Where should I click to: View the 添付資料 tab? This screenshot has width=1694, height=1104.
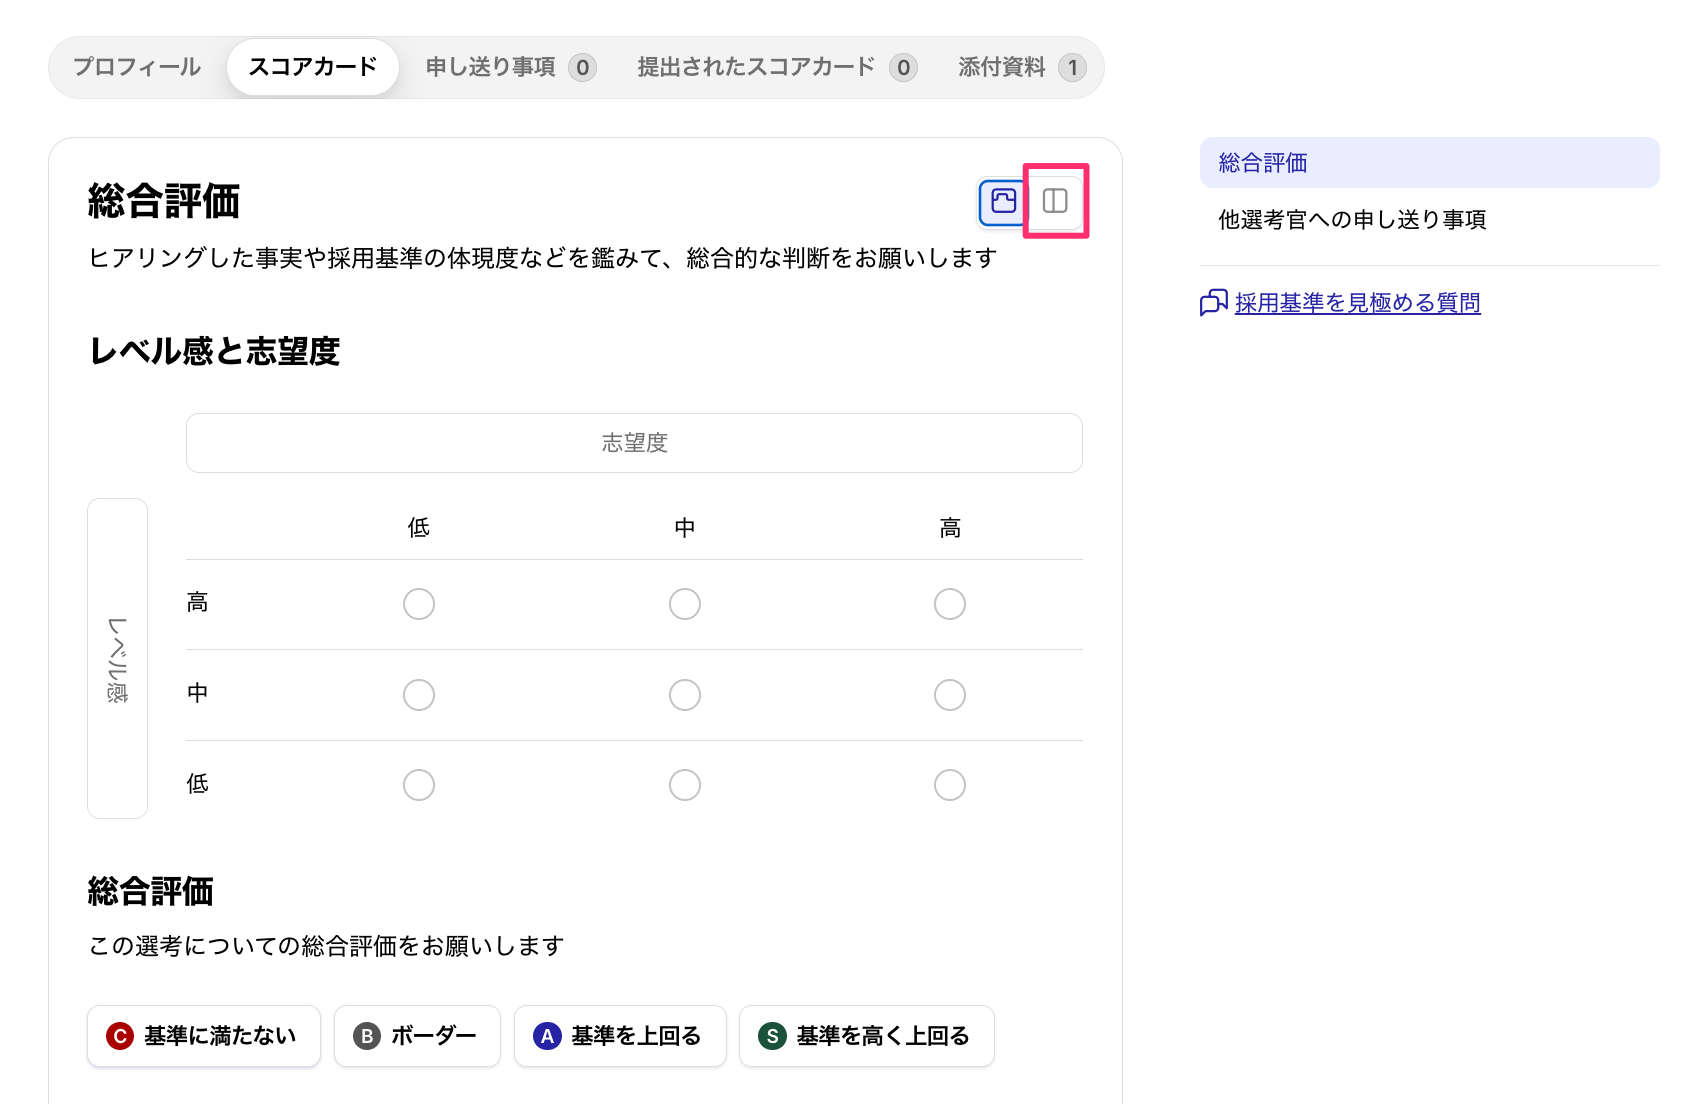[1002, 67]
